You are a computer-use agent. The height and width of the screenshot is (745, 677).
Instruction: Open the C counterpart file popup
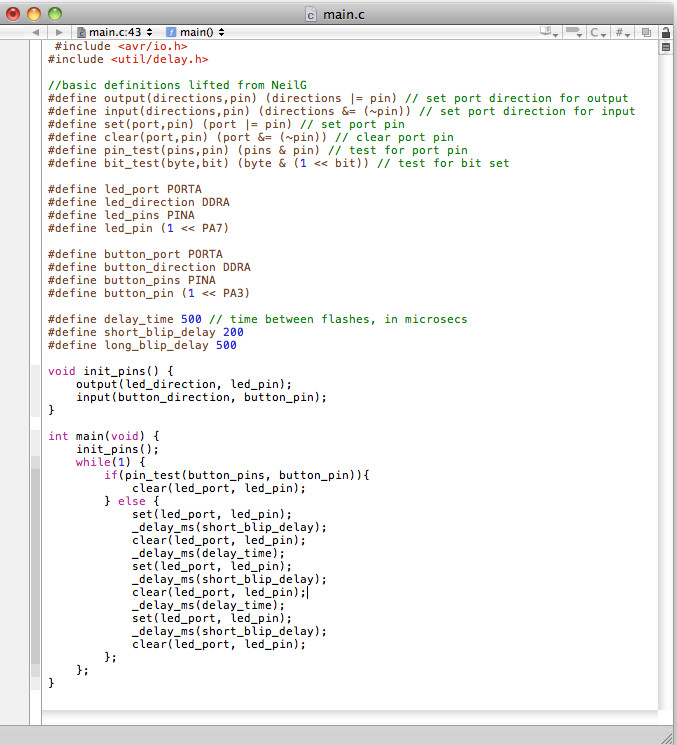pos(598,32)
